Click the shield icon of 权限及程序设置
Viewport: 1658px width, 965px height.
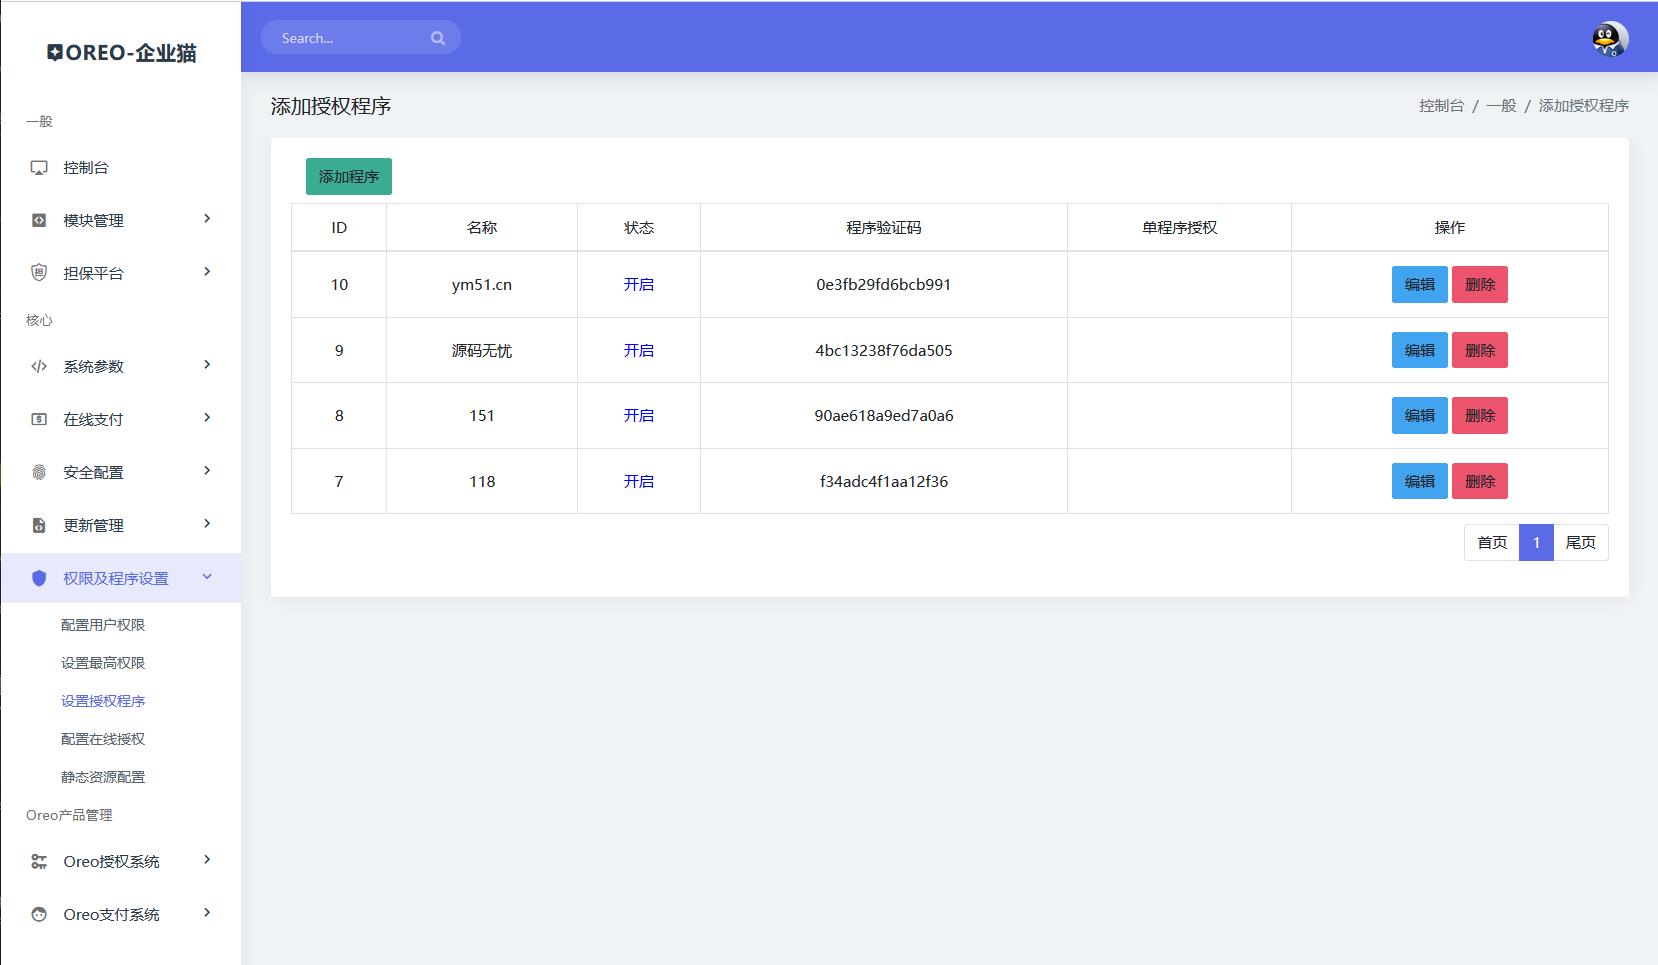(39, 577)
